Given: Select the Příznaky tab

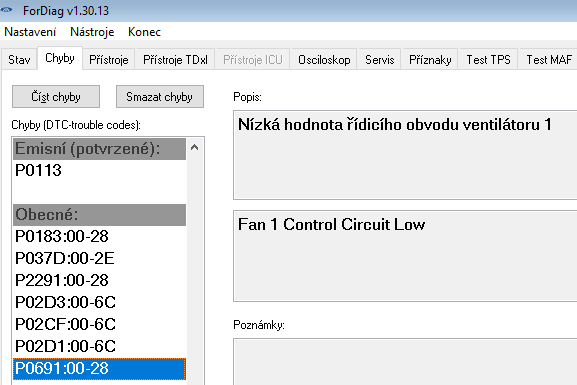Looking at the screenshot, I should [x=430, y=59].
